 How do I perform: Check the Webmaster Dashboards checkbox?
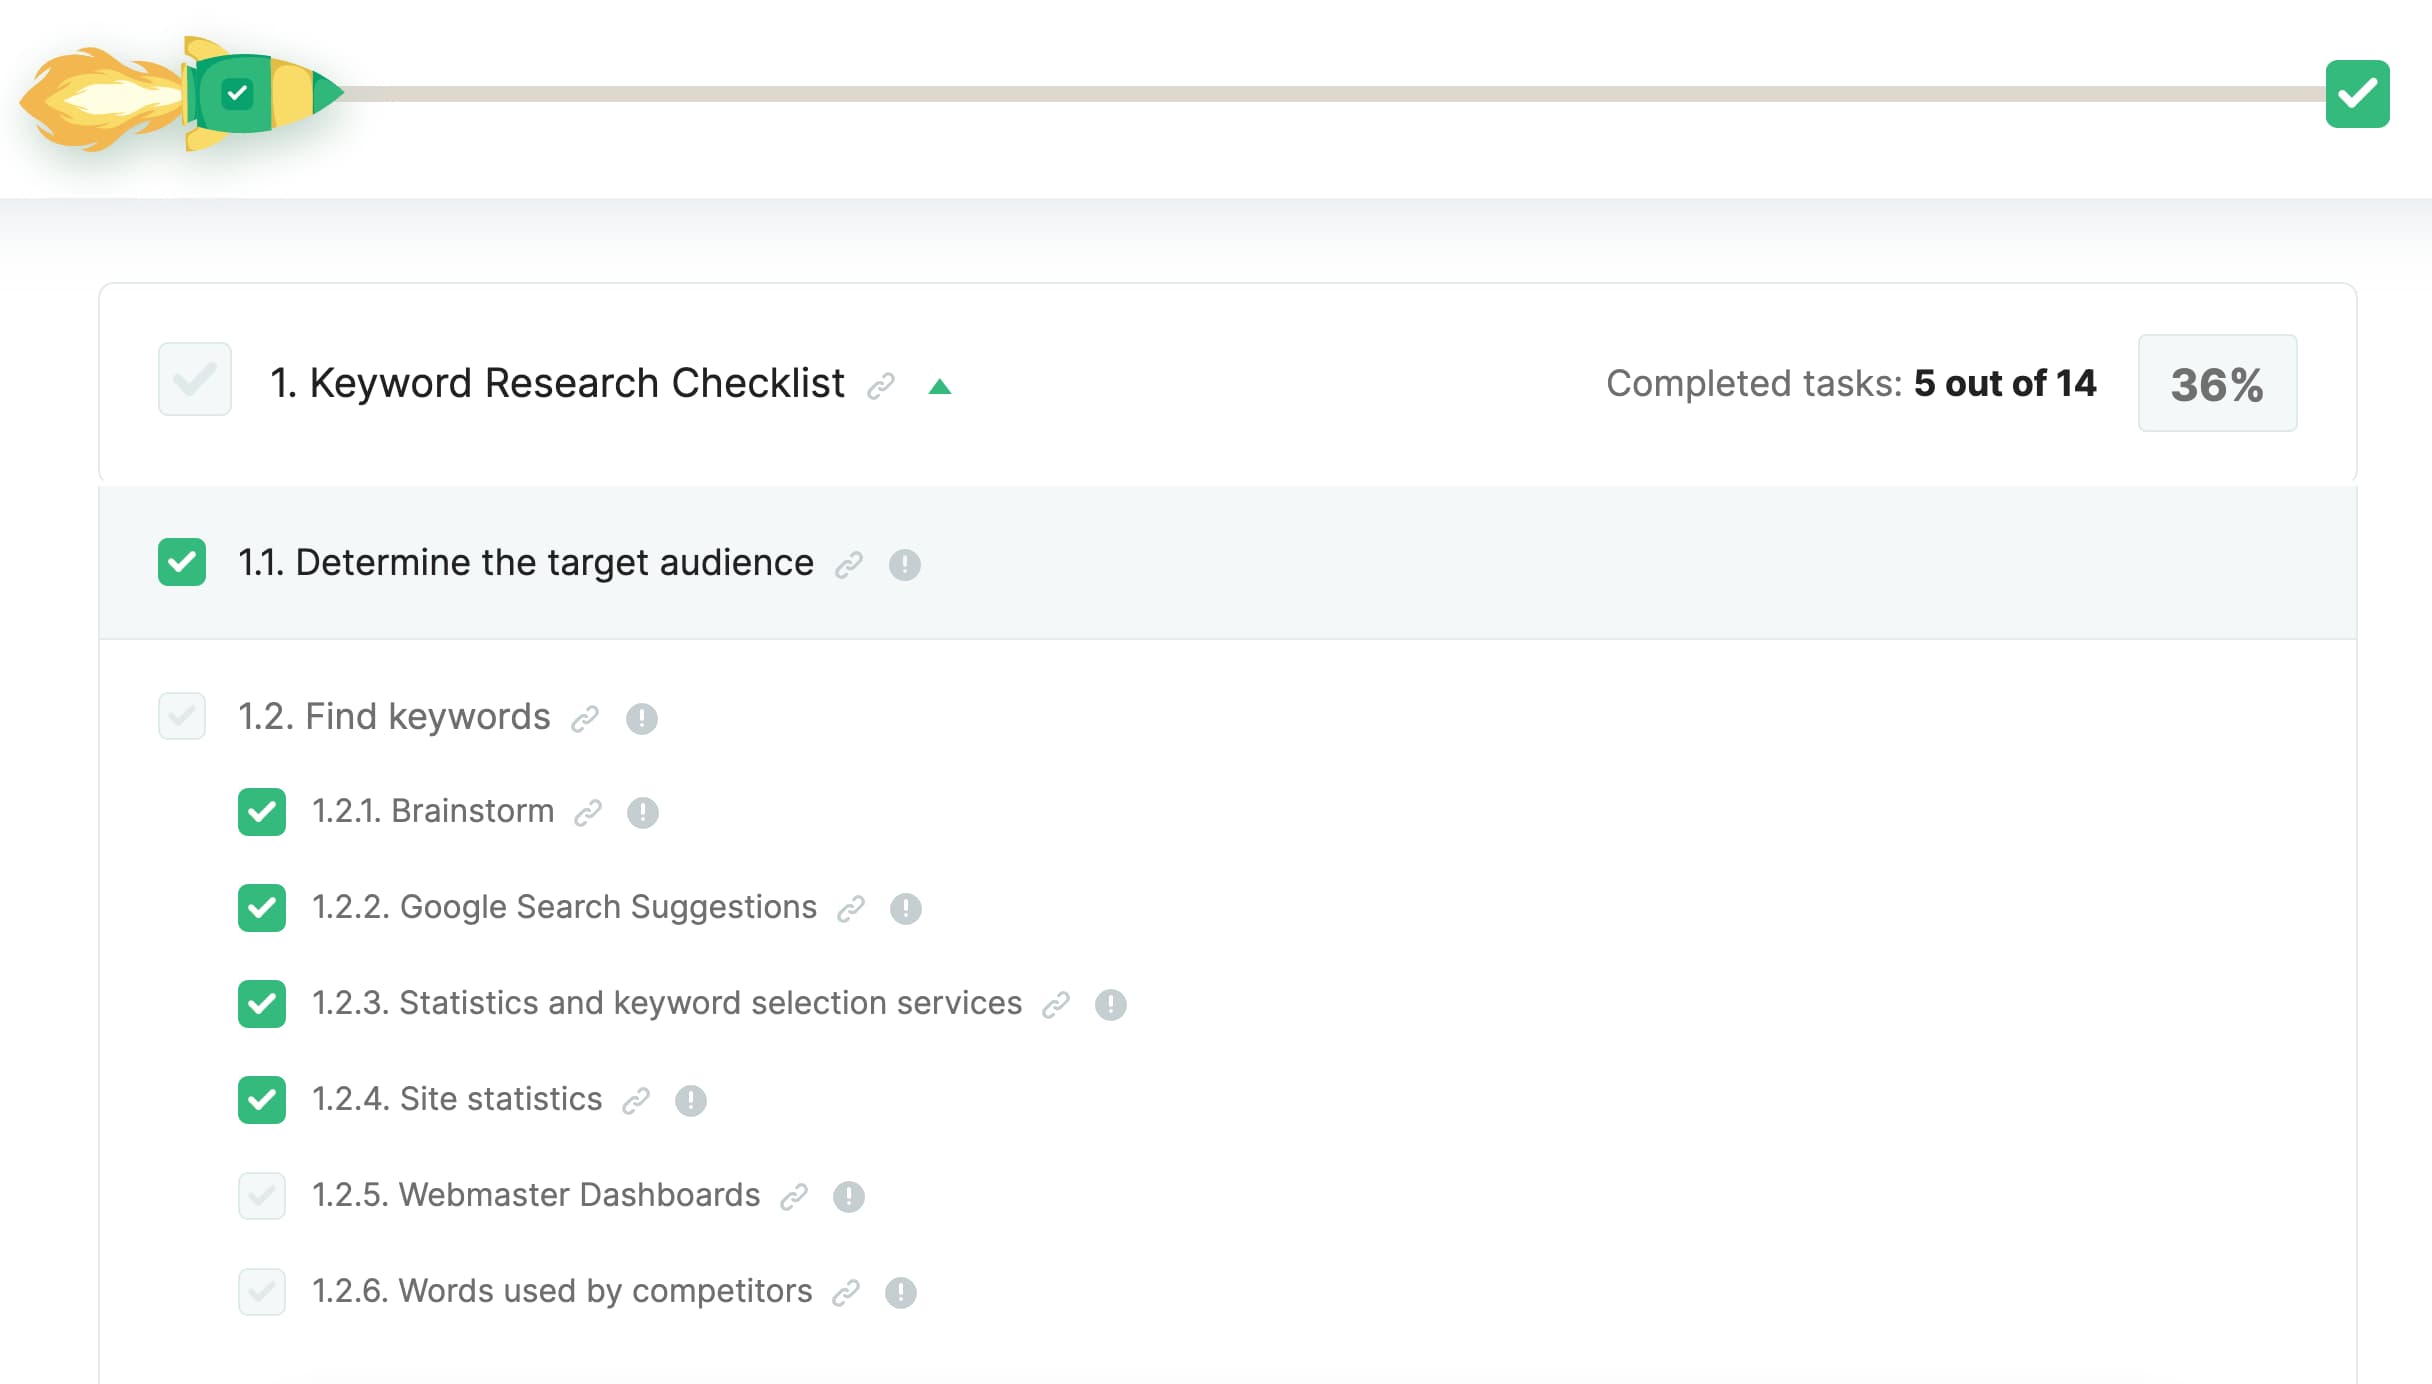coord(261,1196)
